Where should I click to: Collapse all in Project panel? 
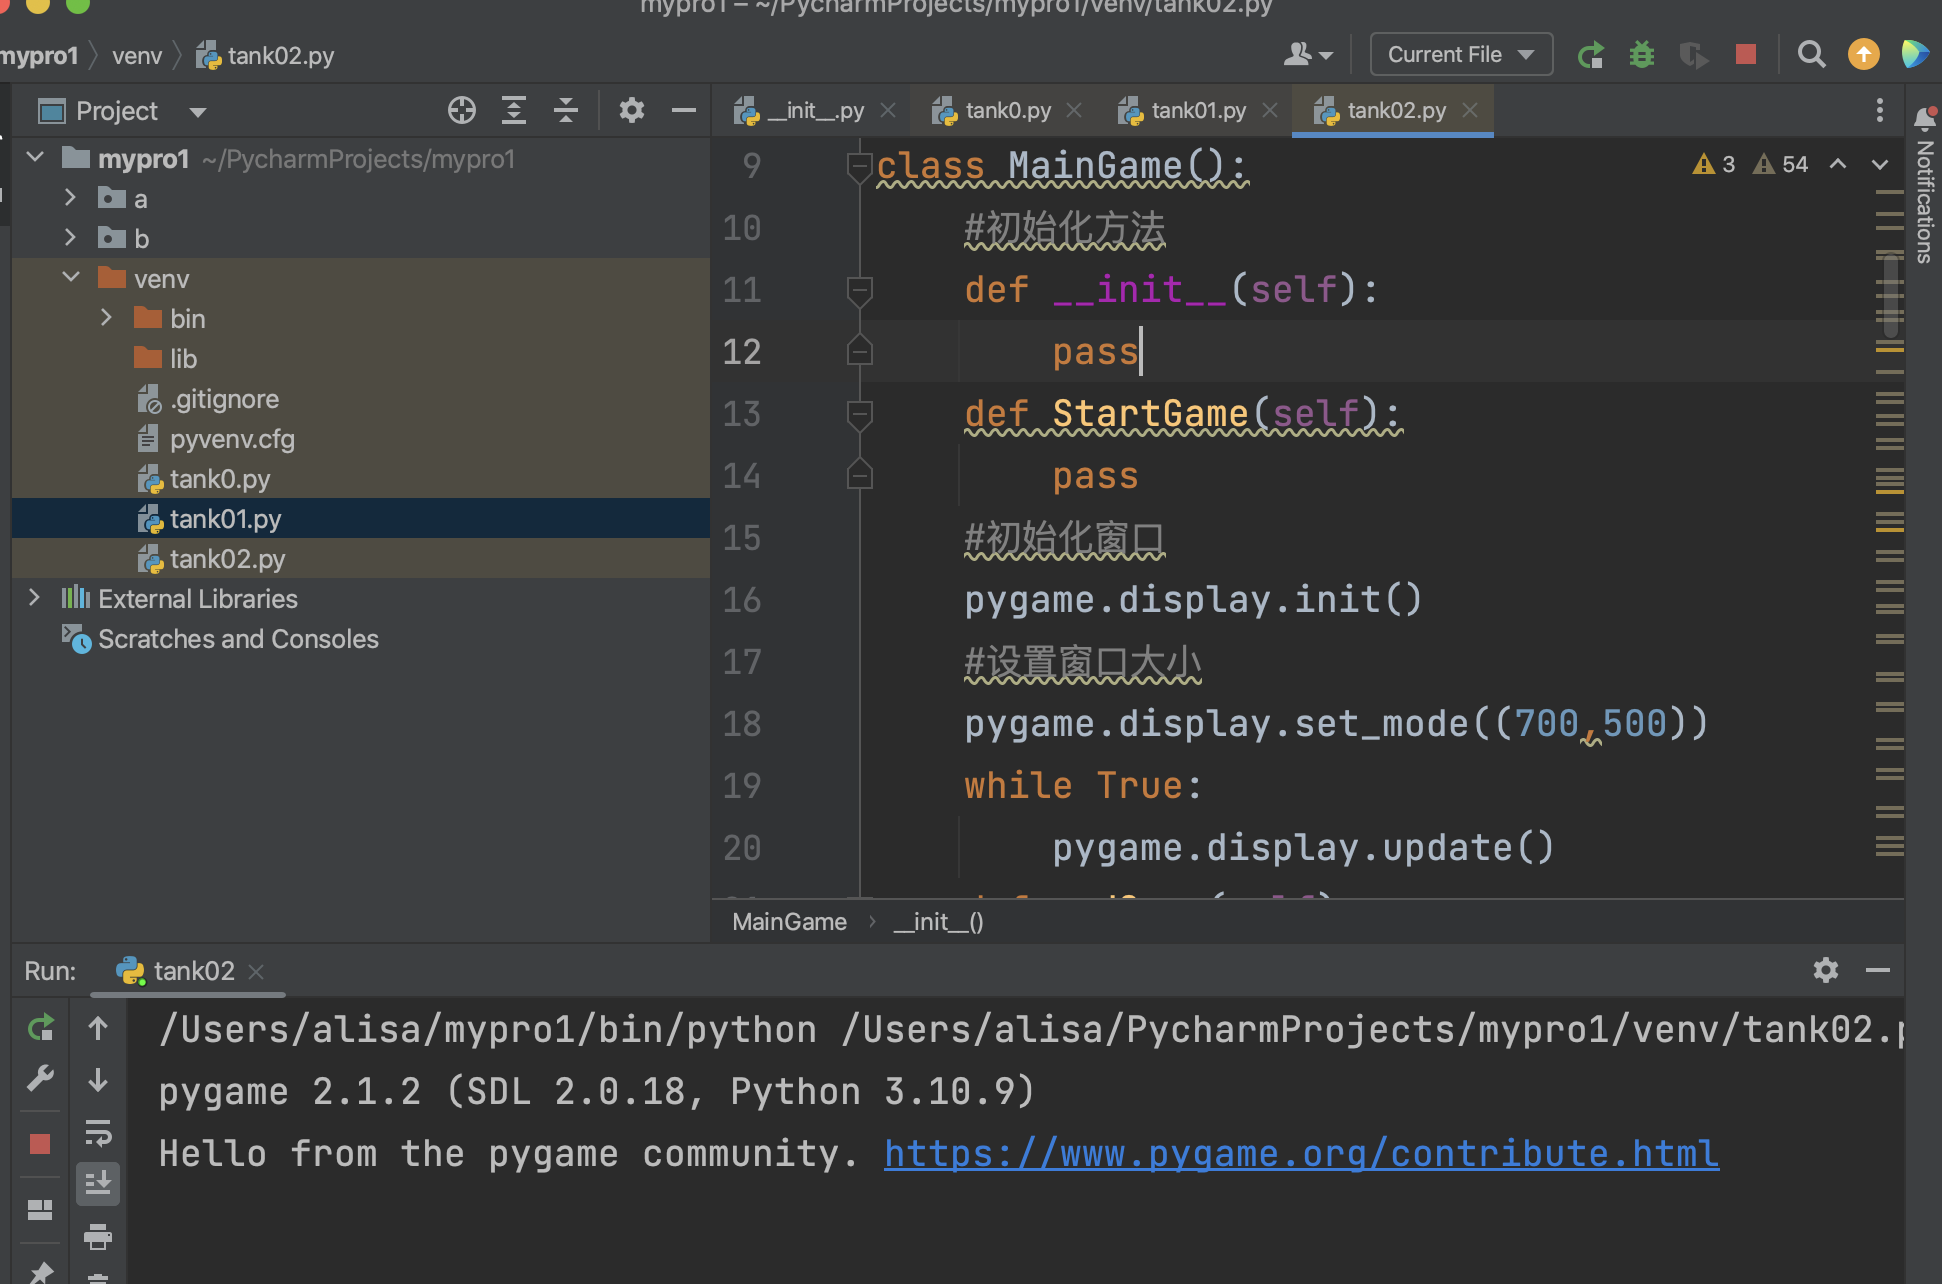(566, 110)
